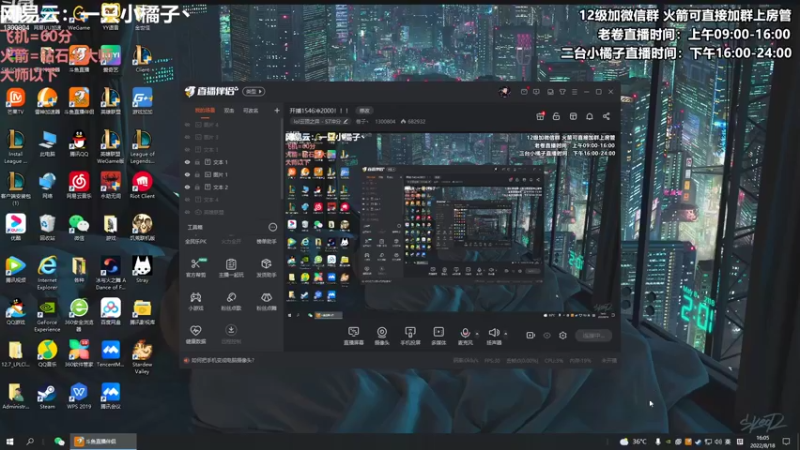Open the bell notification icon
The height and width of the screenshot is (450, 800).
click(x=589, y=116)
